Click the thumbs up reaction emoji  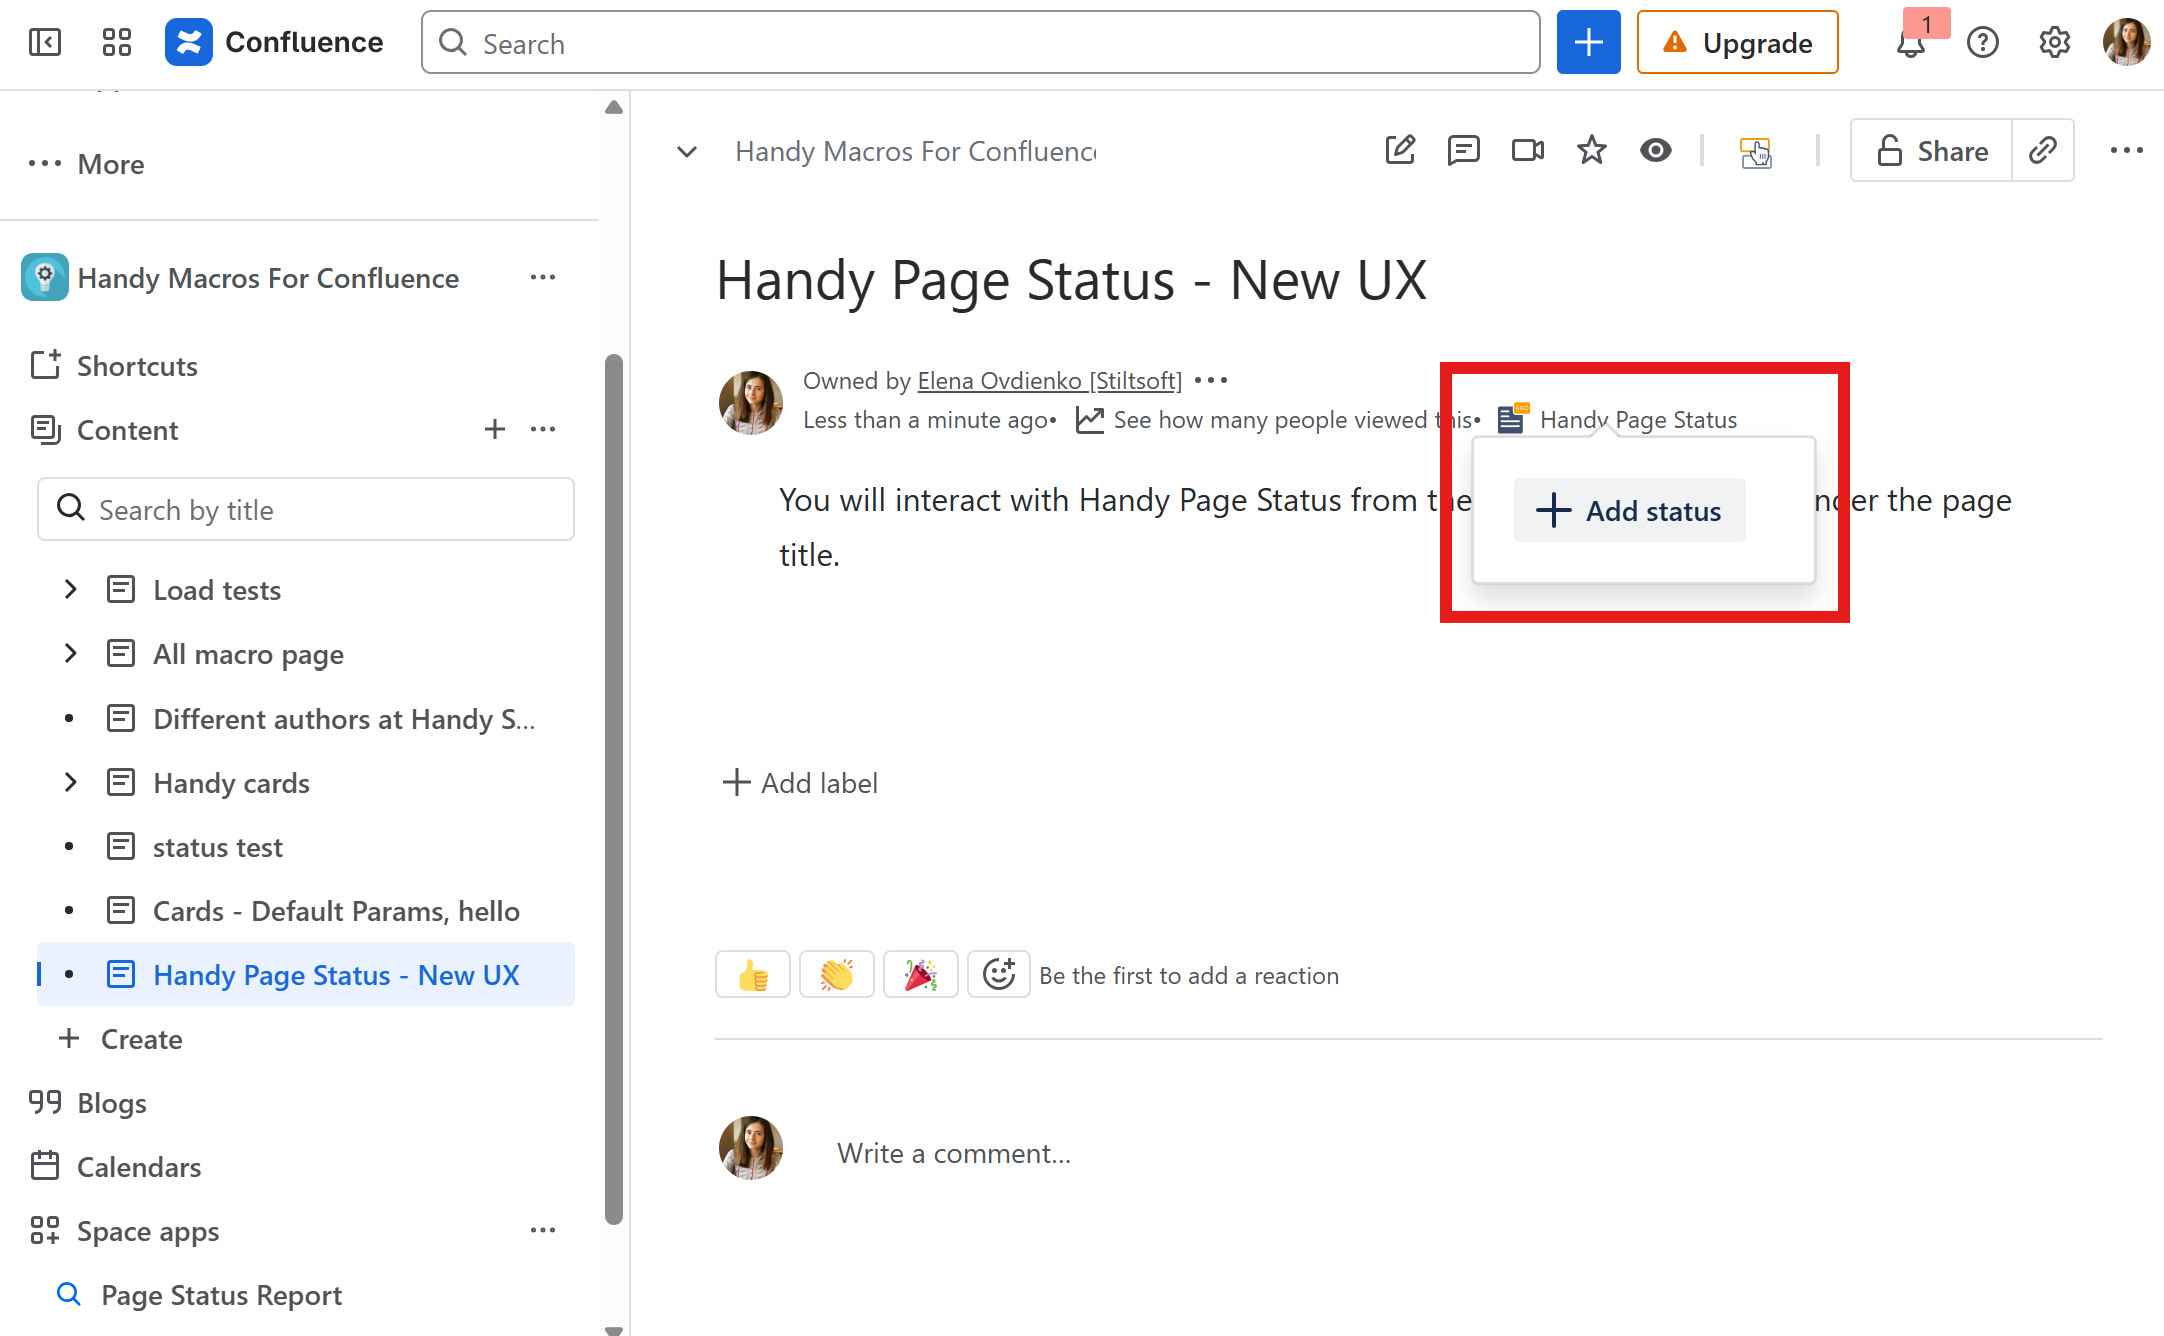(753, 975)
